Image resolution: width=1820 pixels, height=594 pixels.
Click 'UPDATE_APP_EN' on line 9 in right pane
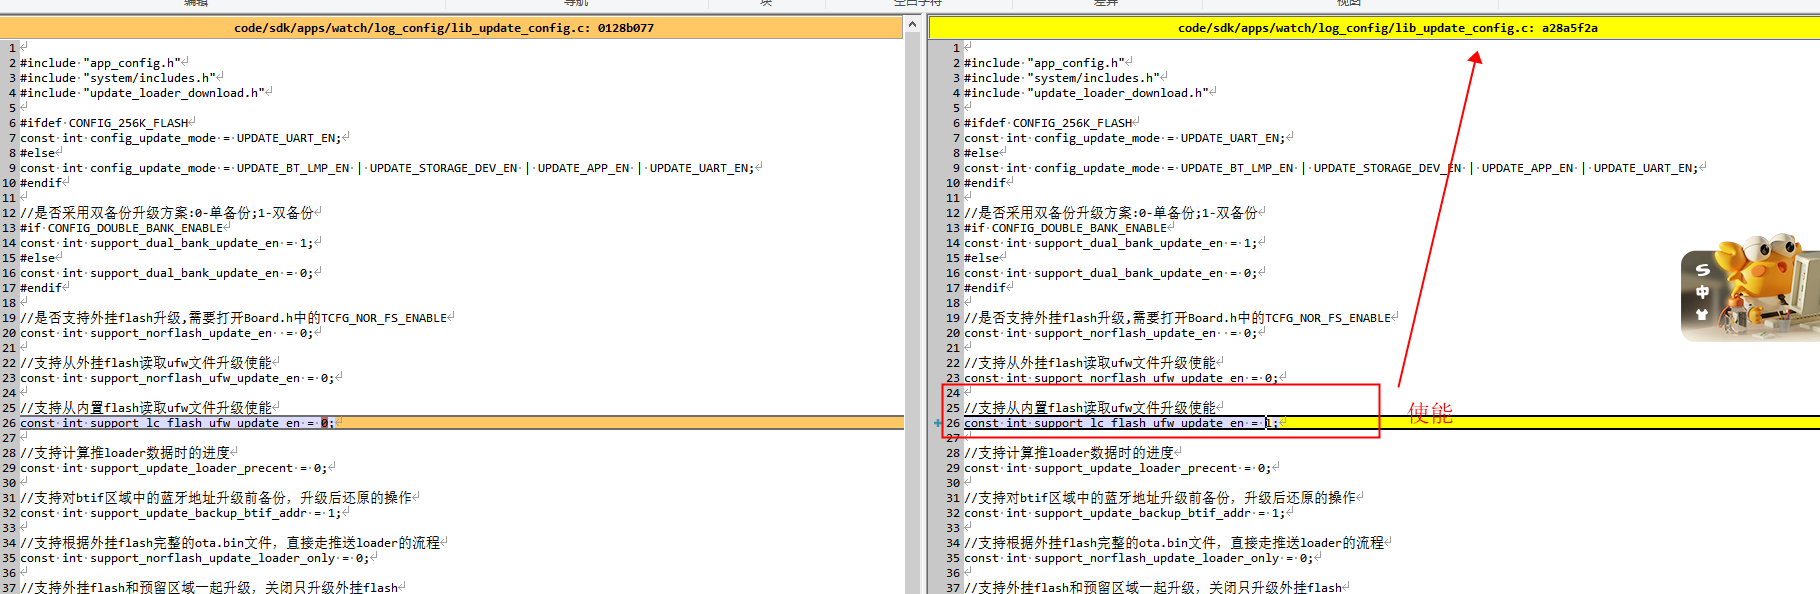(1527, 168)
